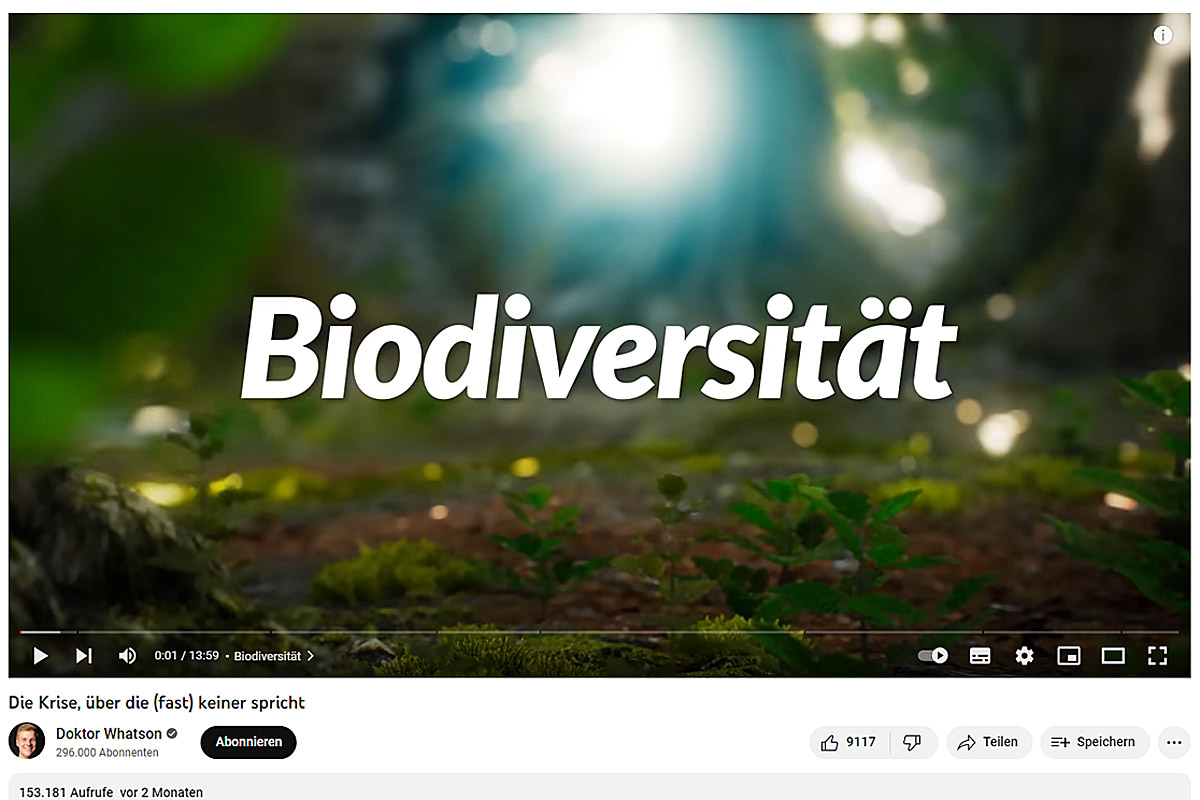The image size is (1200, 800).
Task: Mute the video volume
Action: point(127,656)
